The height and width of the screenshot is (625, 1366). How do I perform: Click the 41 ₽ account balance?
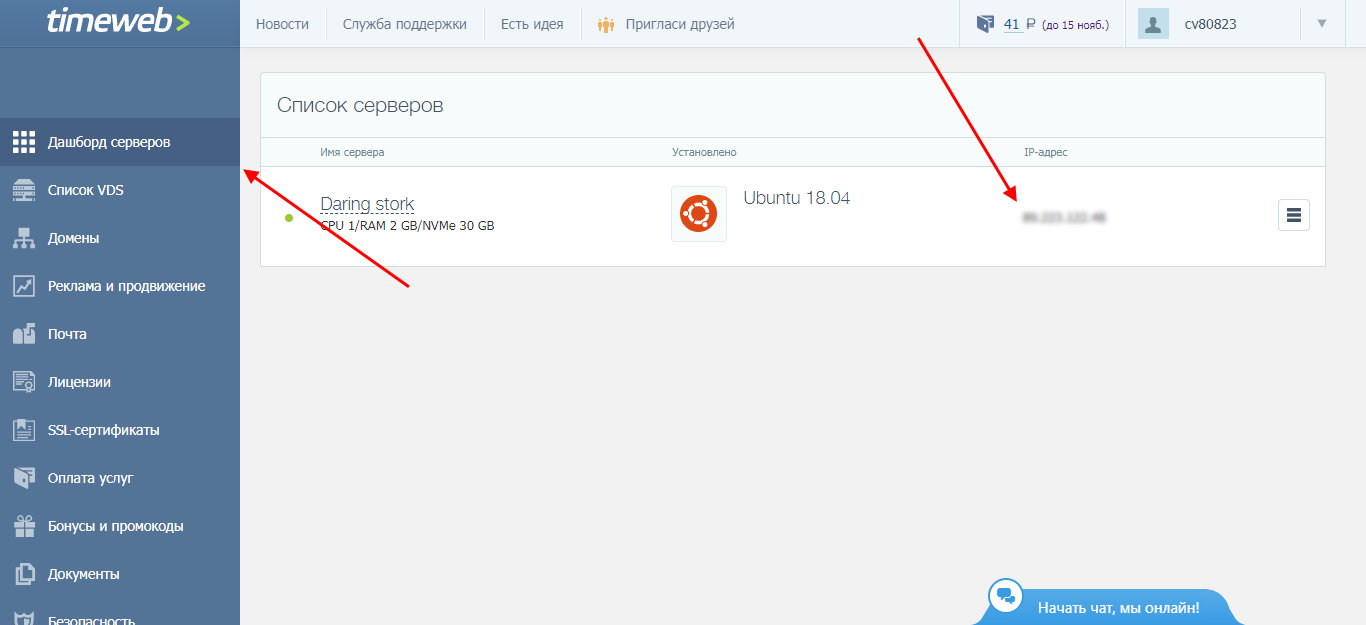click(x=1012, y=24)
